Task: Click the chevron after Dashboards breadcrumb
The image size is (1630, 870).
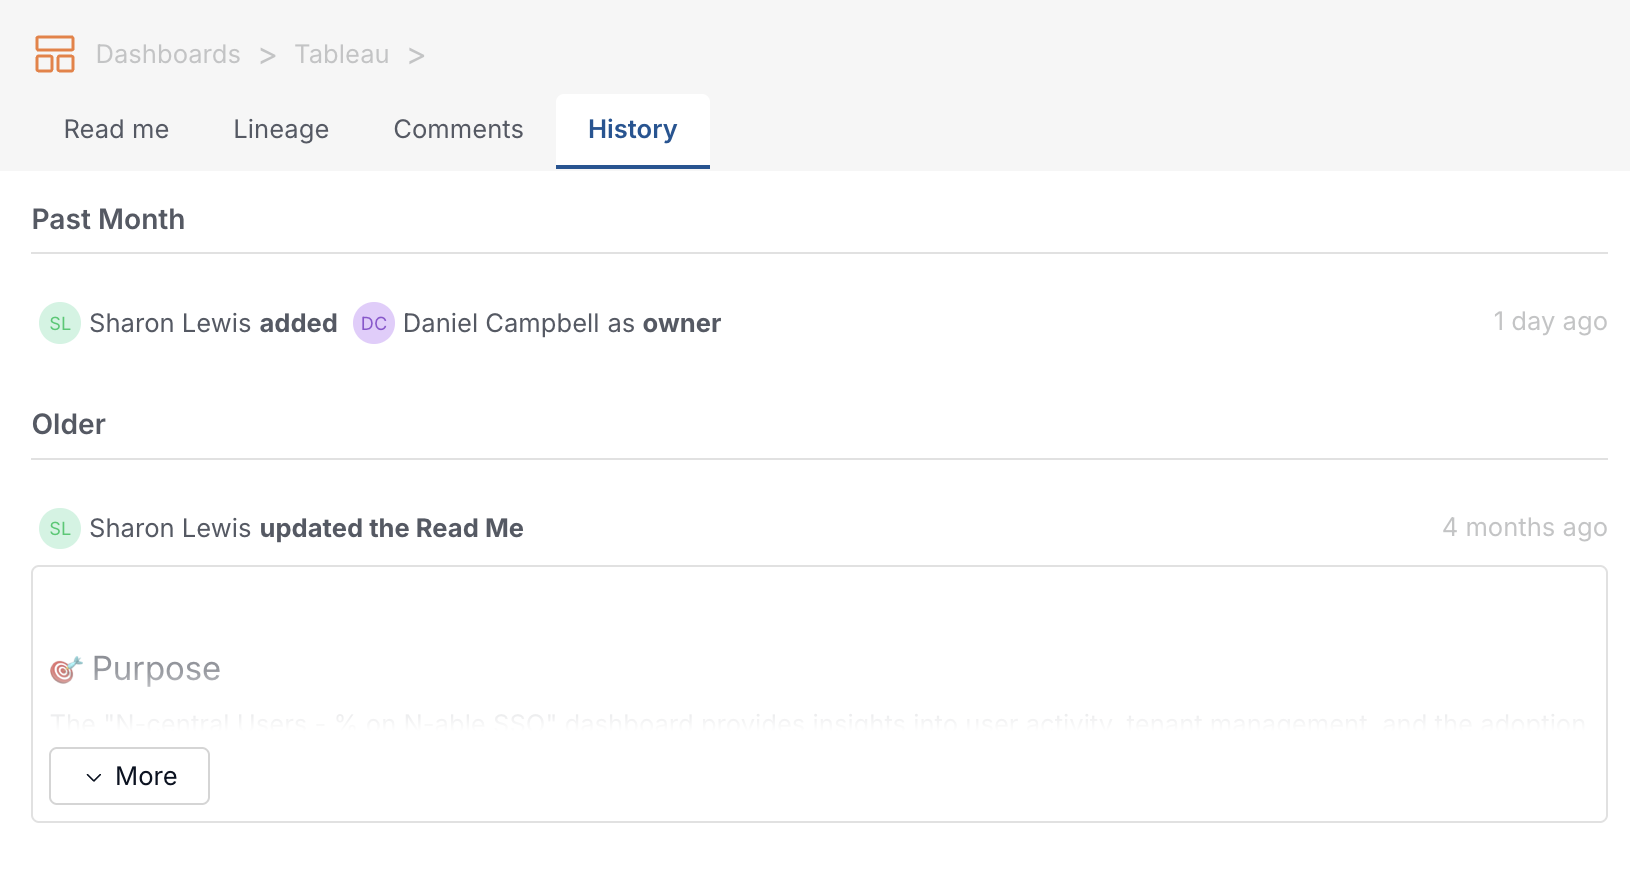Action: point(267,55)
